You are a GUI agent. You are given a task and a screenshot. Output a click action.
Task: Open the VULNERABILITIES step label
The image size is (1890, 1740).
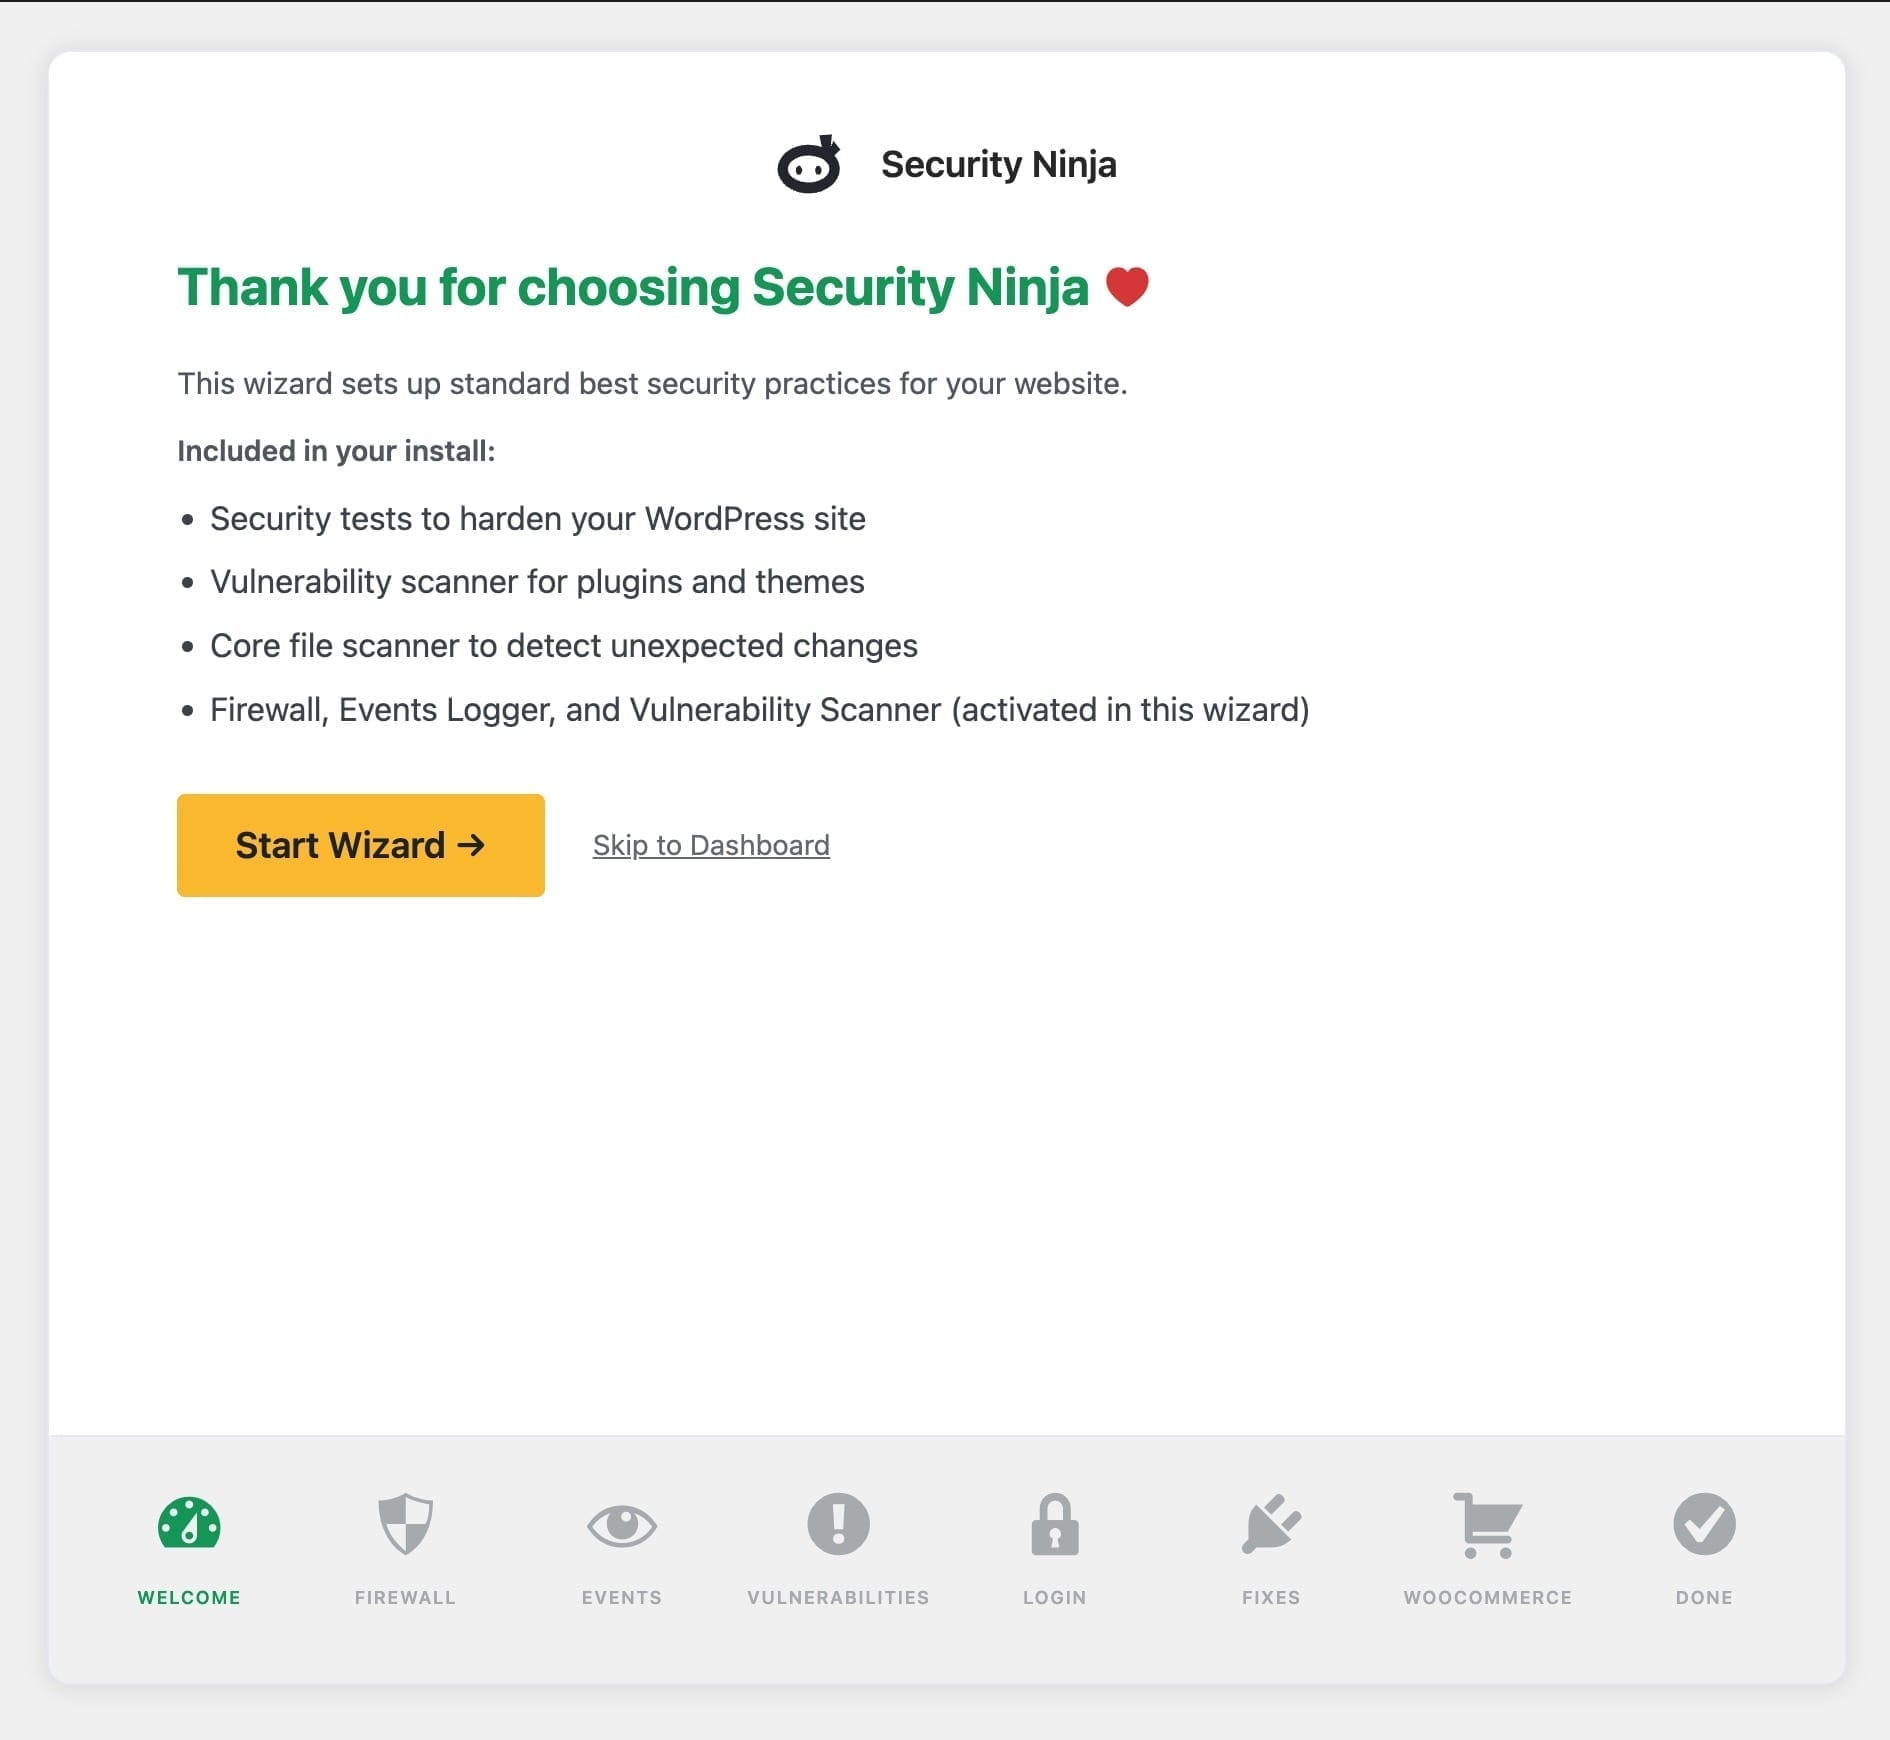[x=838, y=1597]
